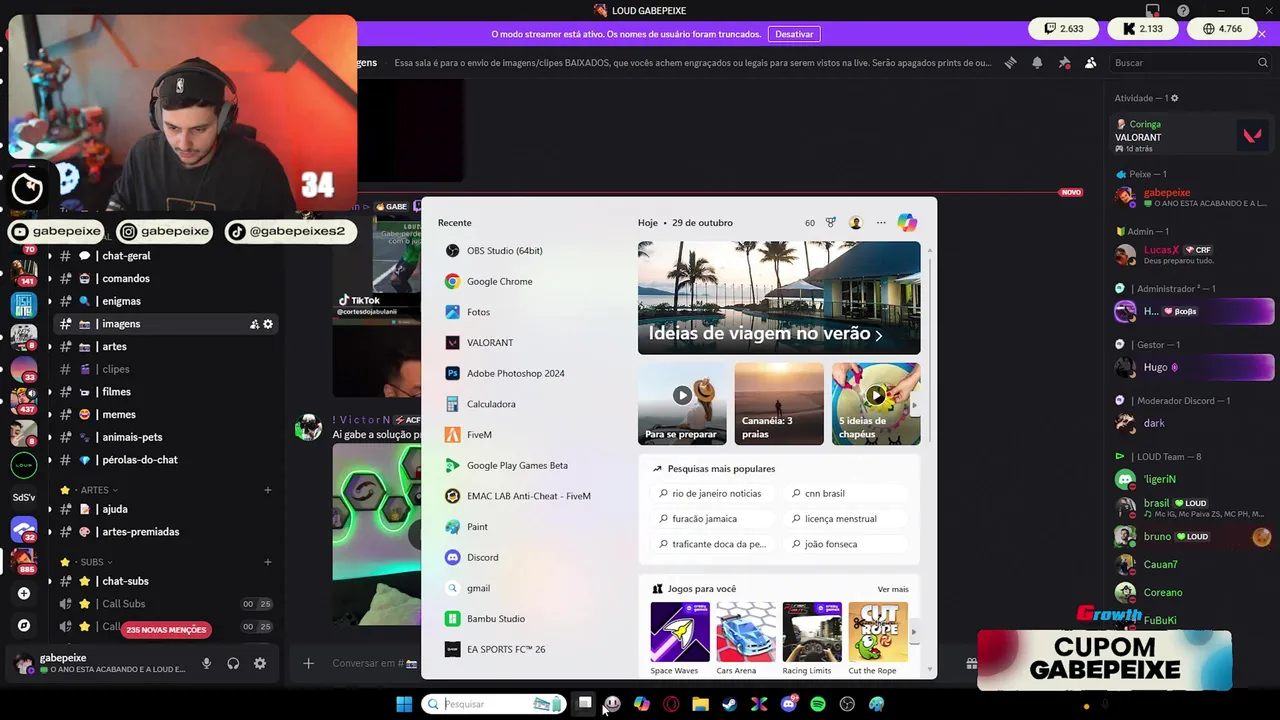Open Ideias de viagem no verão card
Screen dimensions: 1280x720
[779, 298]
